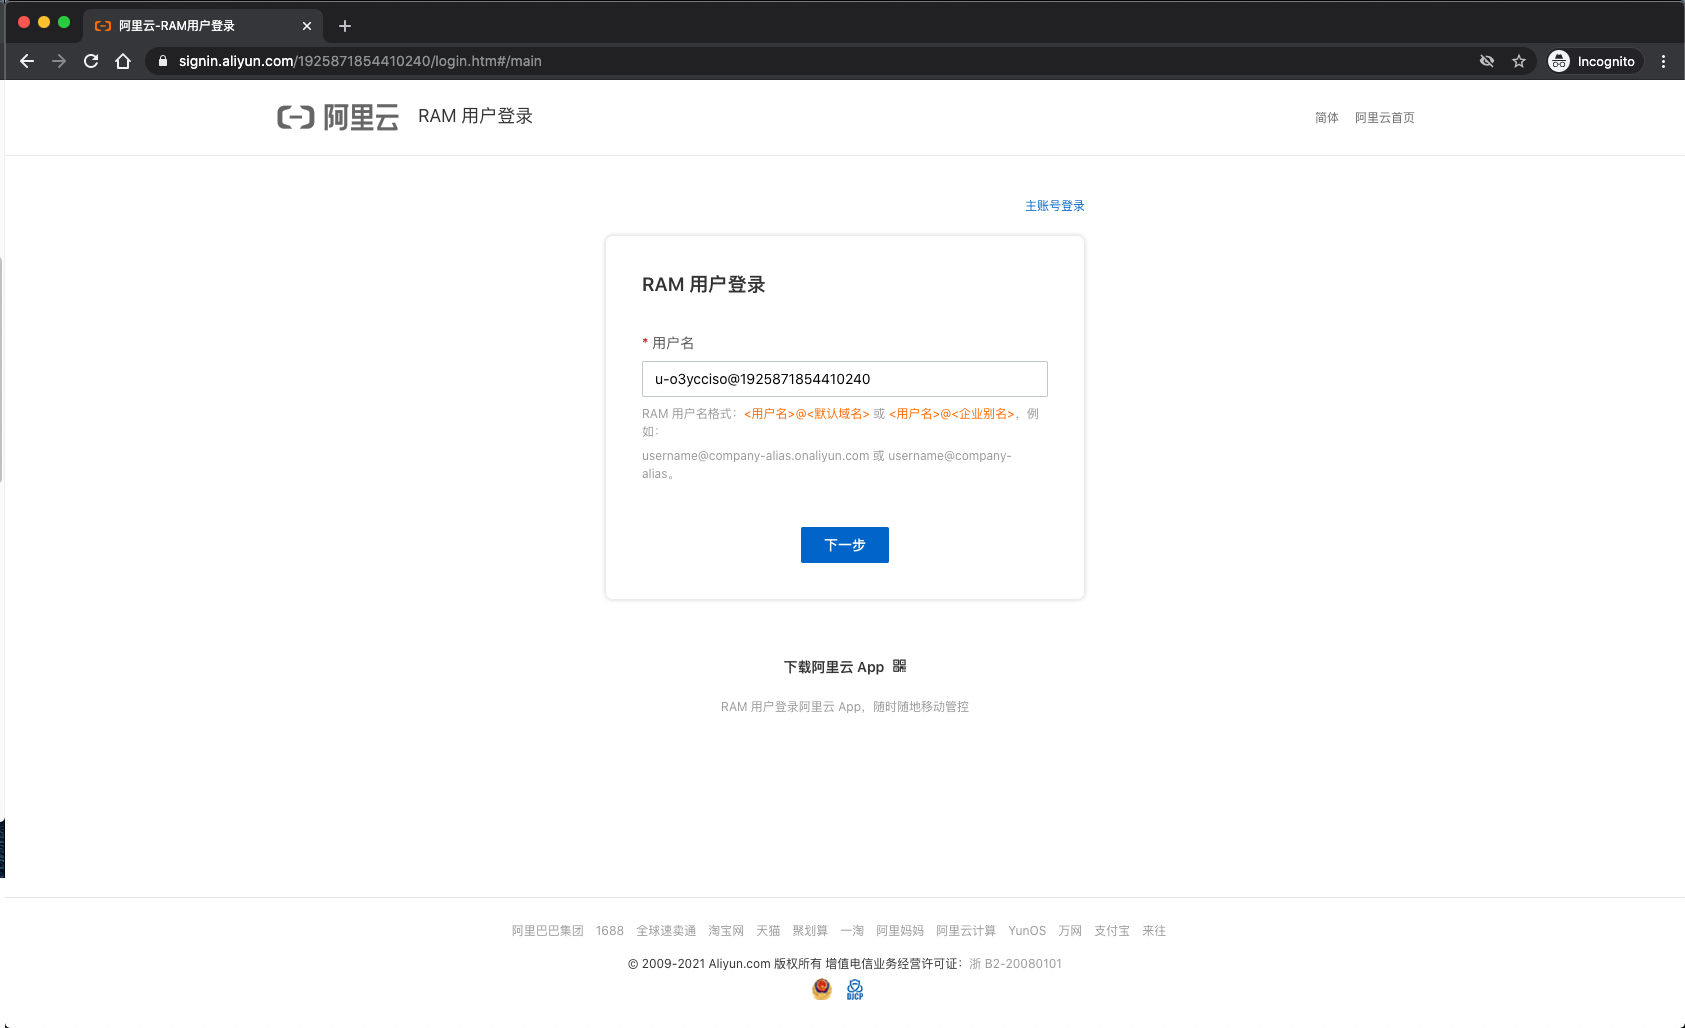Click inside the 用户名 input field

click(x=844, y=379)
